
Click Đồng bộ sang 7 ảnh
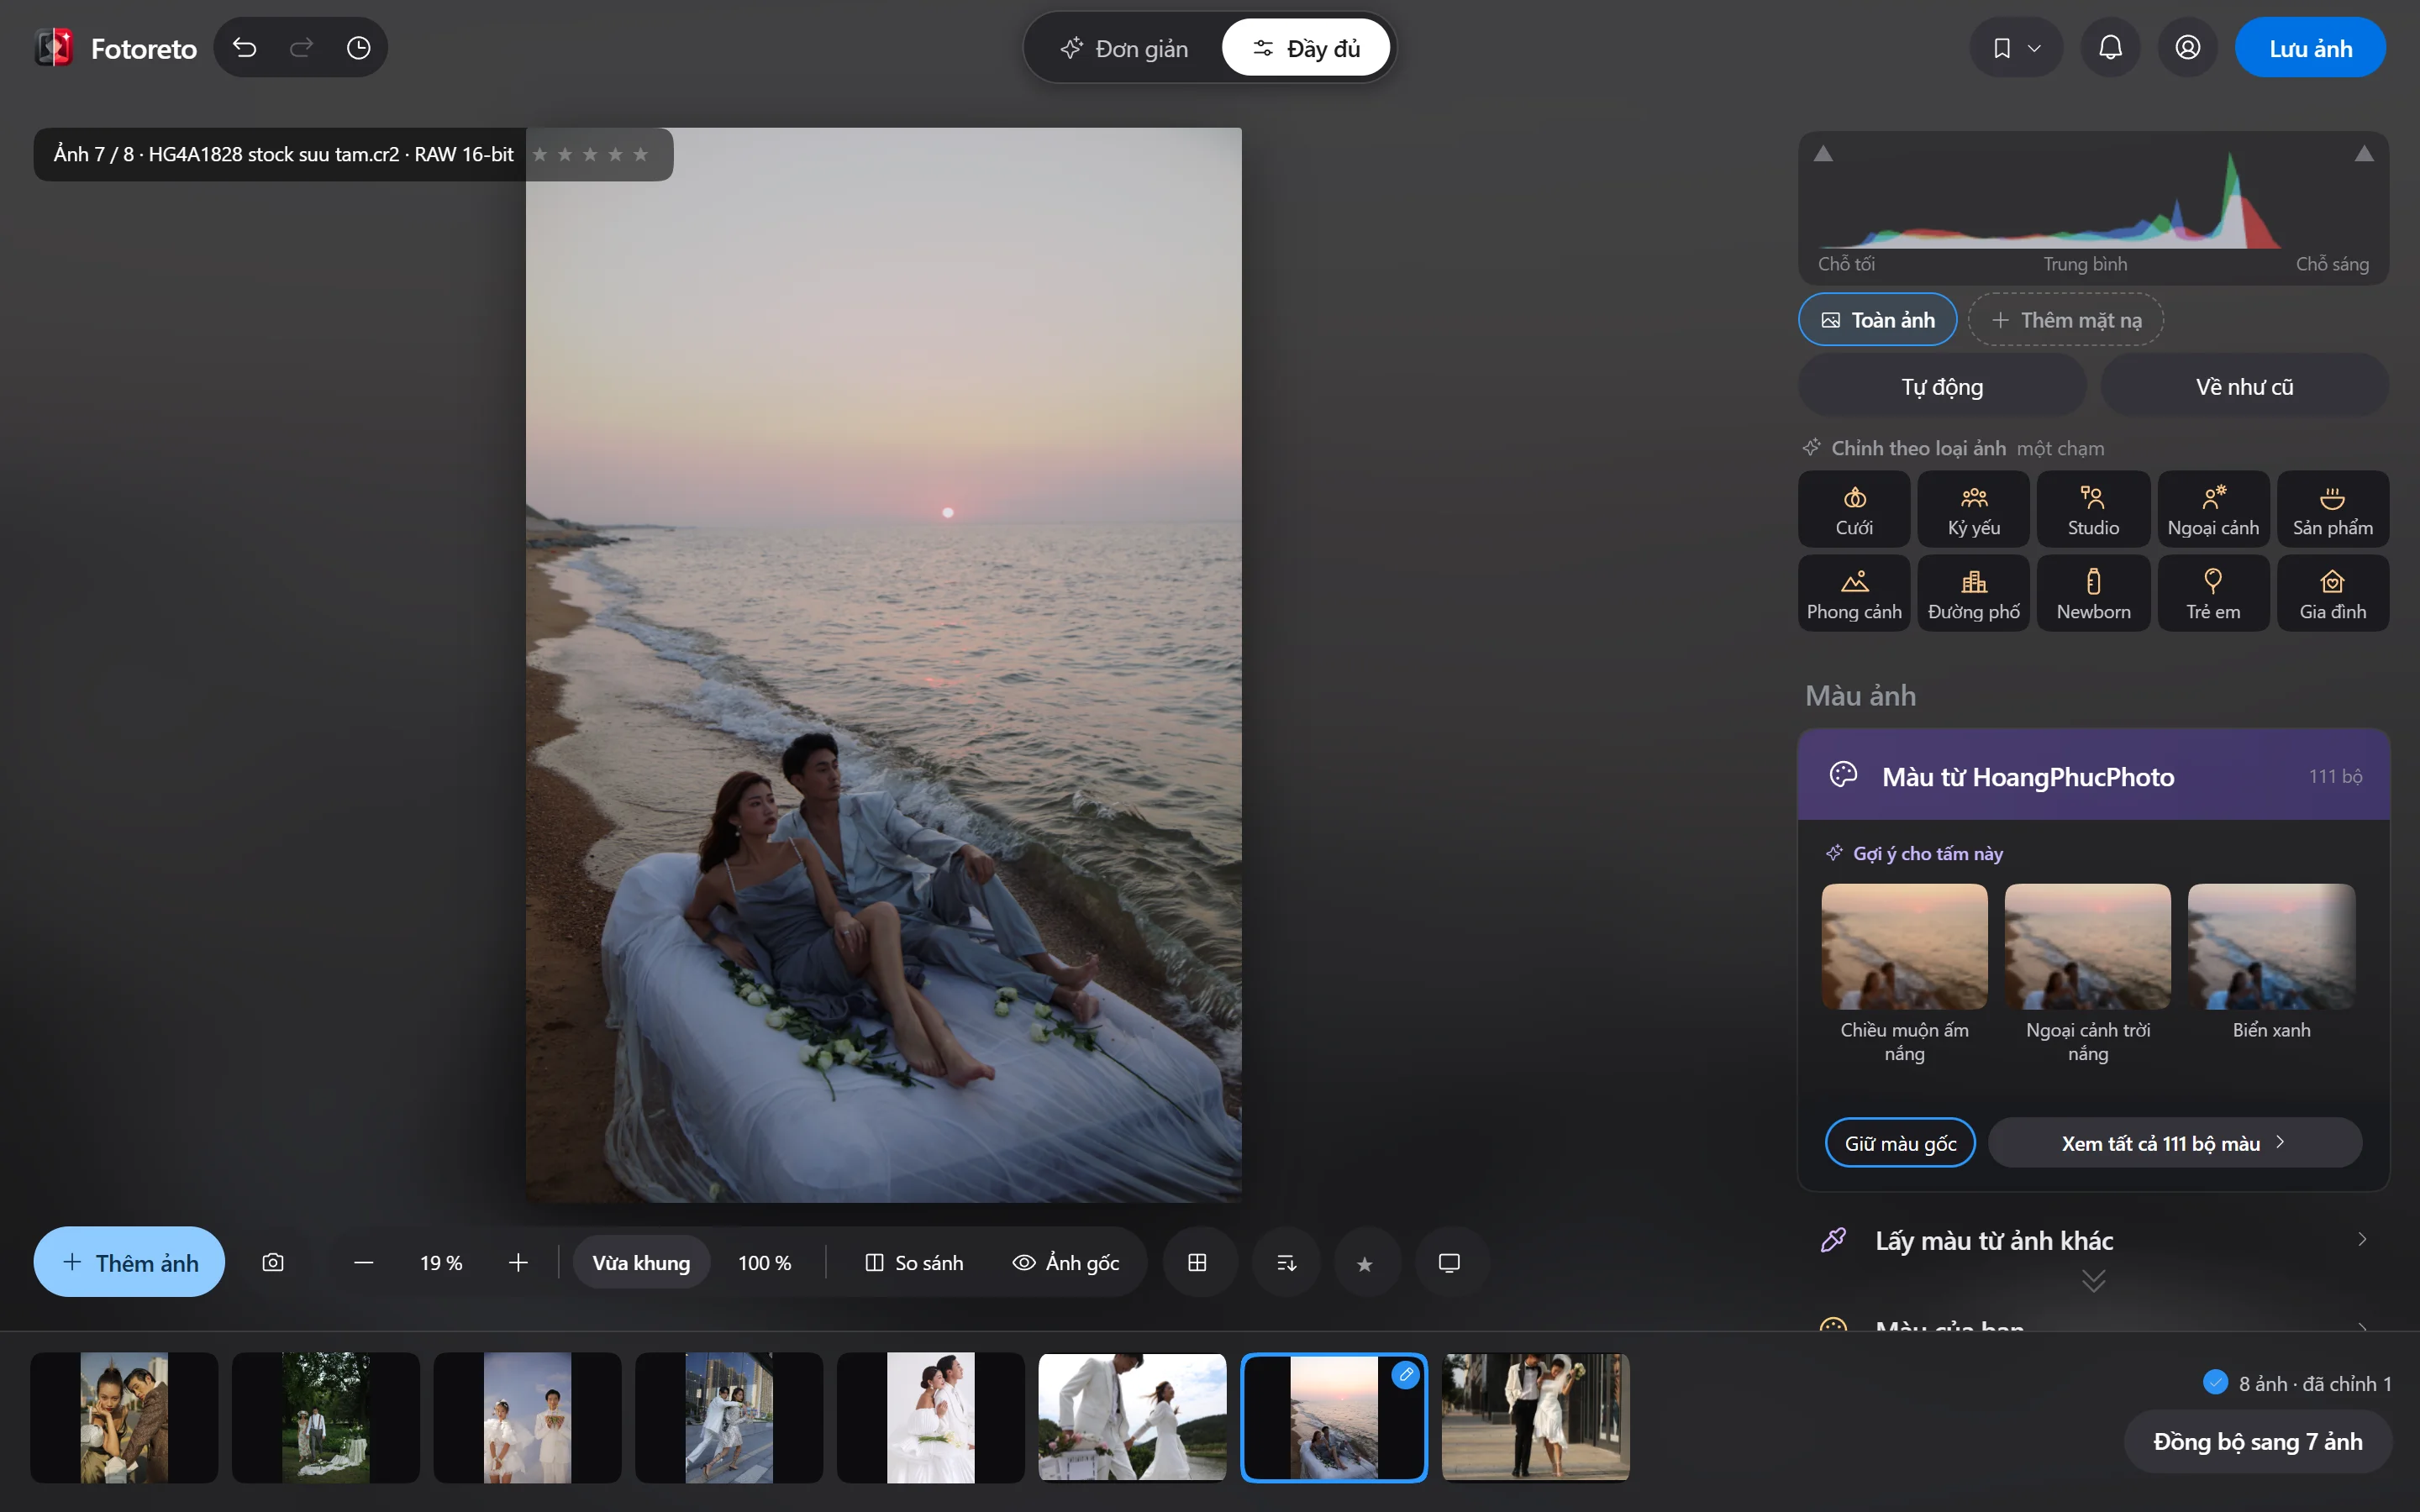[2257, 1441]
